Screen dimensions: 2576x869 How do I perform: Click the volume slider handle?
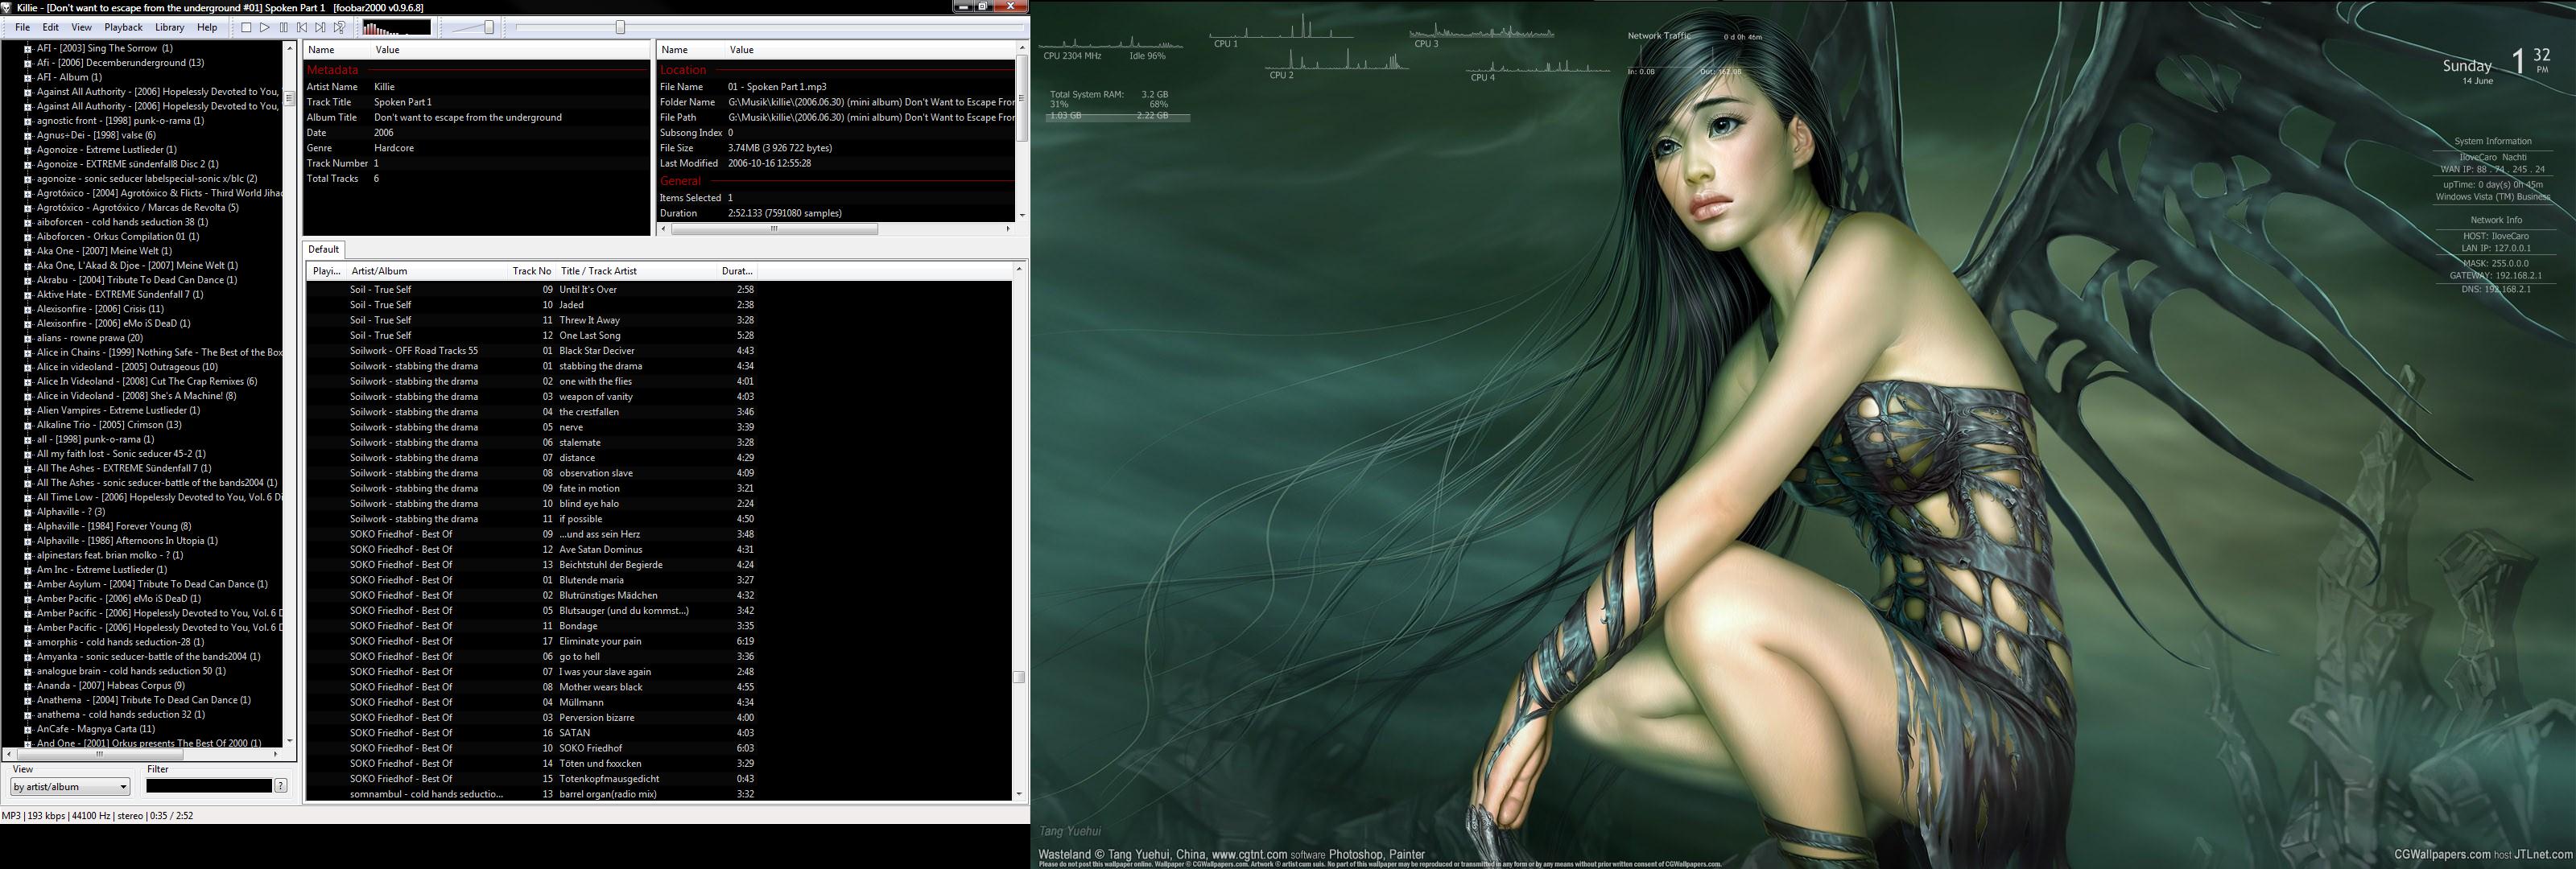click(x=489, y=27)
